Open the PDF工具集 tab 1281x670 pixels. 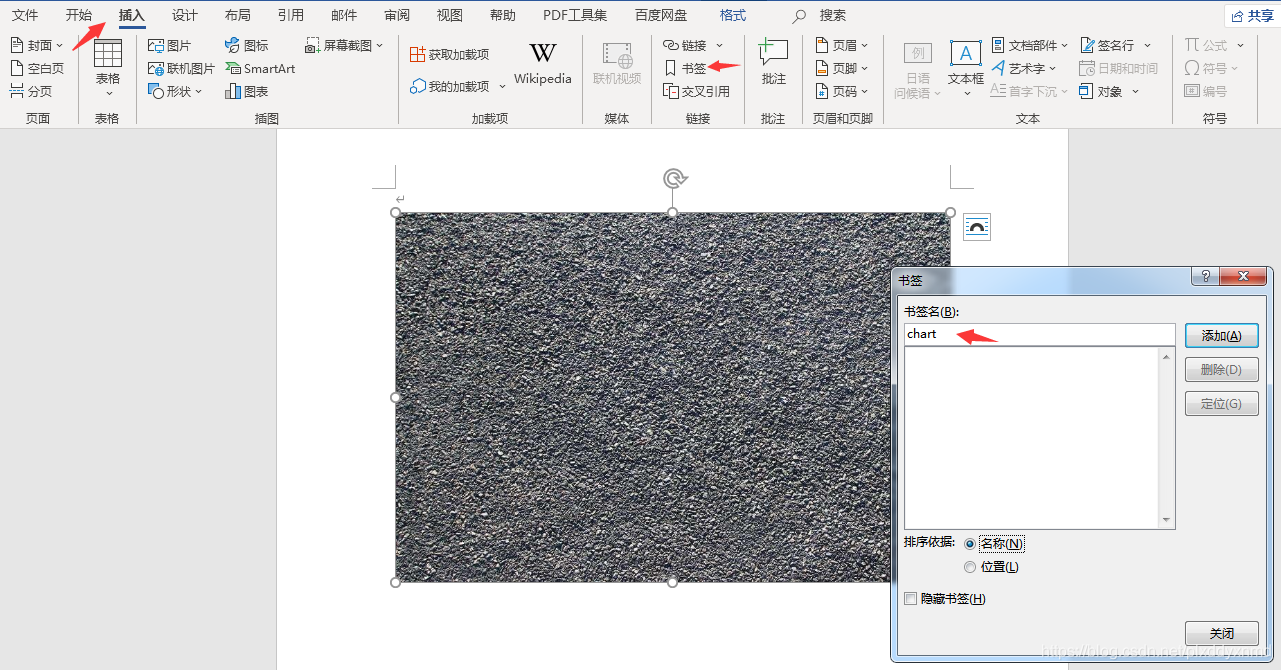click(575, 15)
